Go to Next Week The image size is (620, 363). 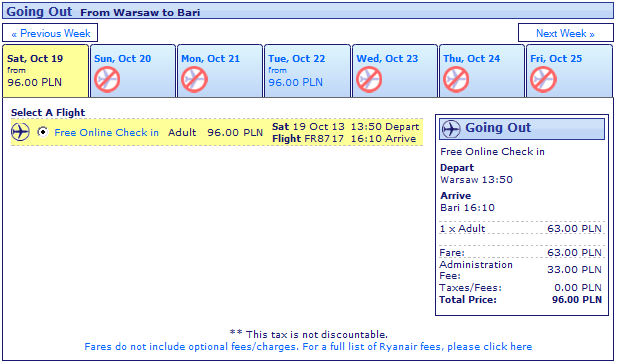click(x=565, y=33)
